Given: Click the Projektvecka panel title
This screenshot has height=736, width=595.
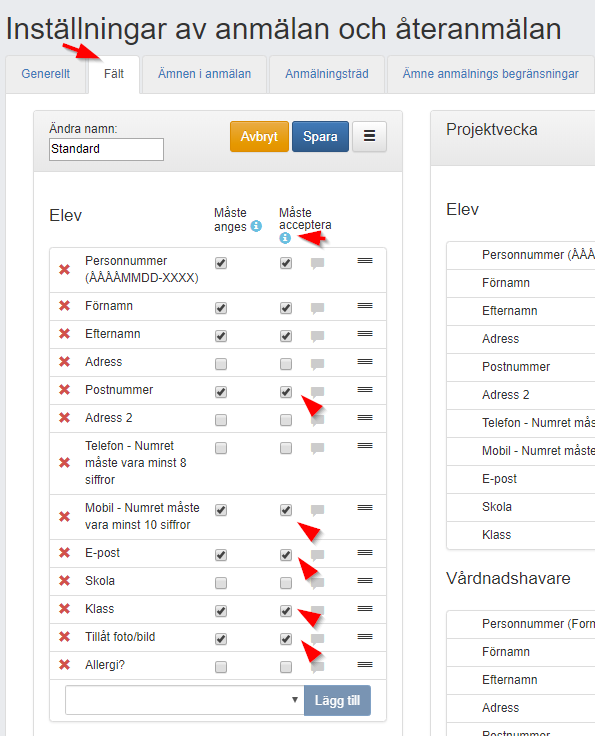Looking at the screenshot, I should [492, 130].
